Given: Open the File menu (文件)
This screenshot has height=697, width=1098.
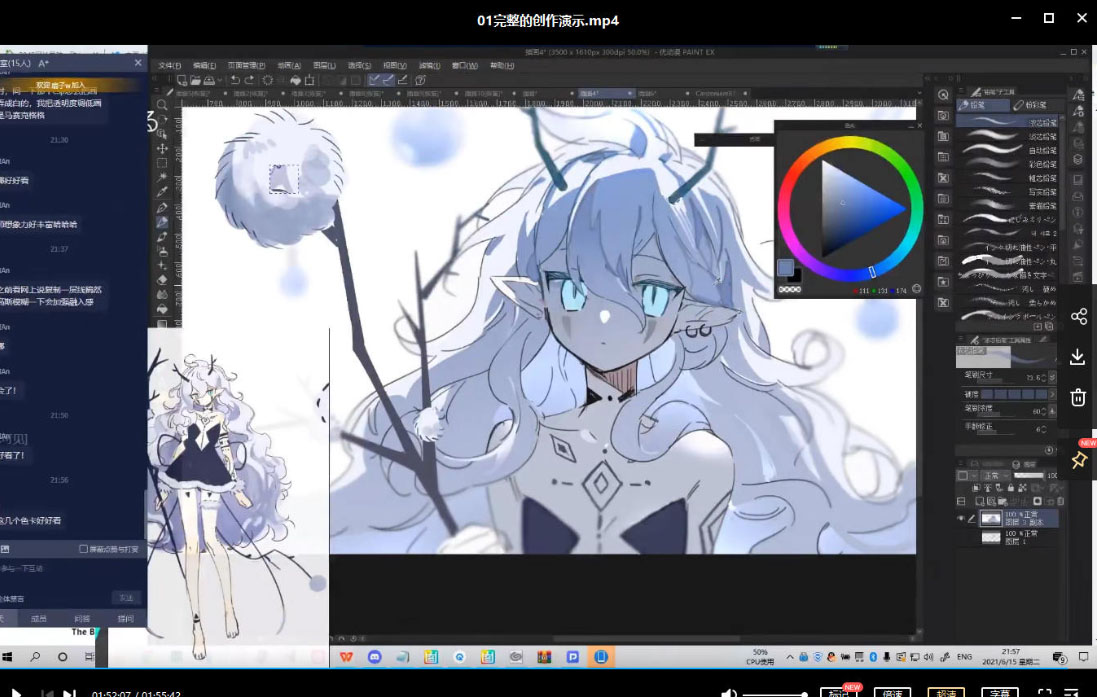Looking at the screenshot, I should (169, 66).
